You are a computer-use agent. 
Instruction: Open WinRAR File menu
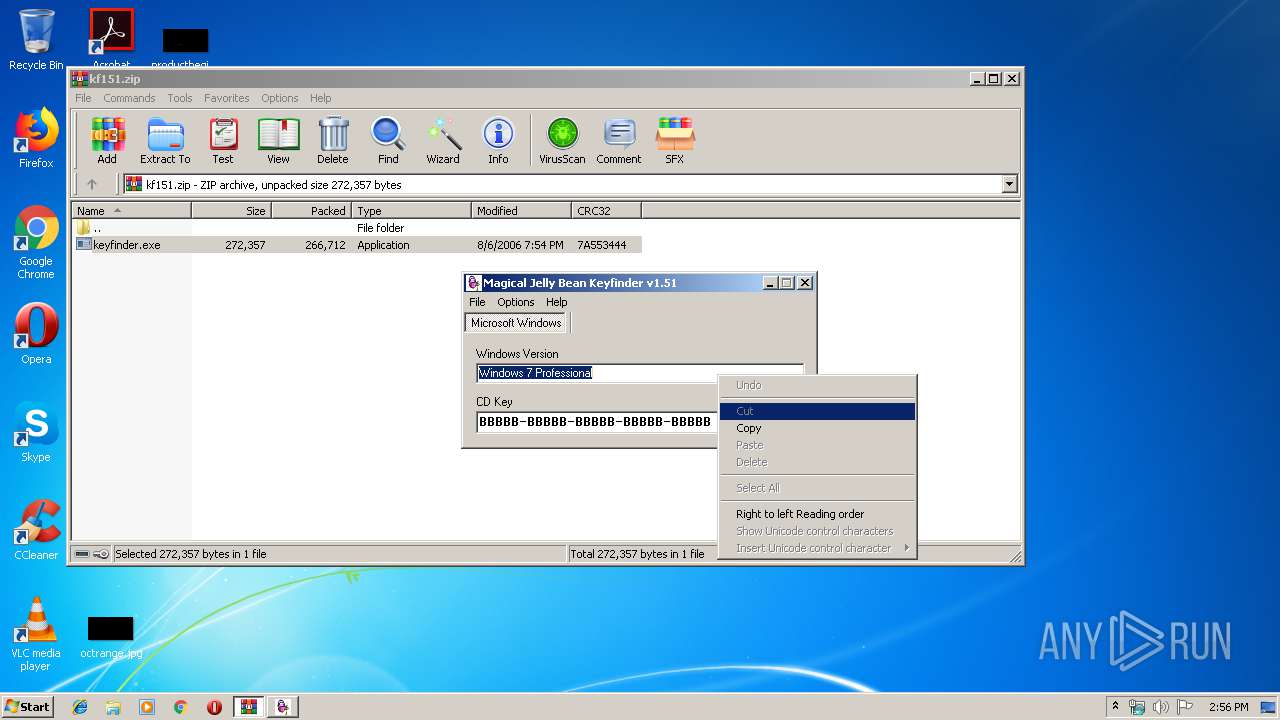(x=83, y=98)
